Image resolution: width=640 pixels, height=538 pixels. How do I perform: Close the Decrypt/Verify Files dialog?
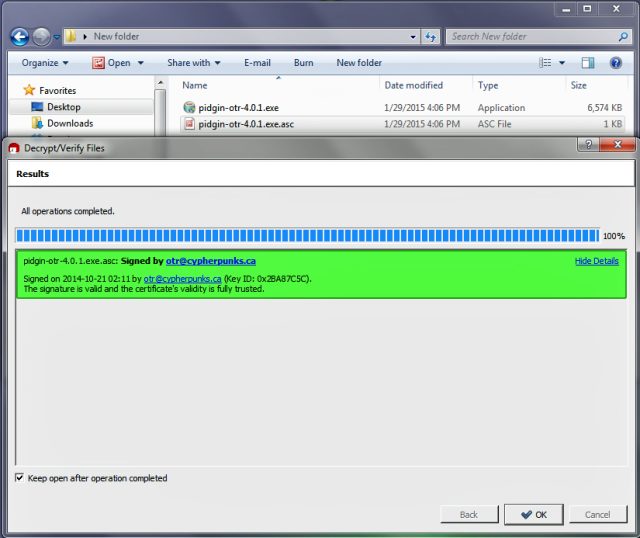click(x=618, y=144)
